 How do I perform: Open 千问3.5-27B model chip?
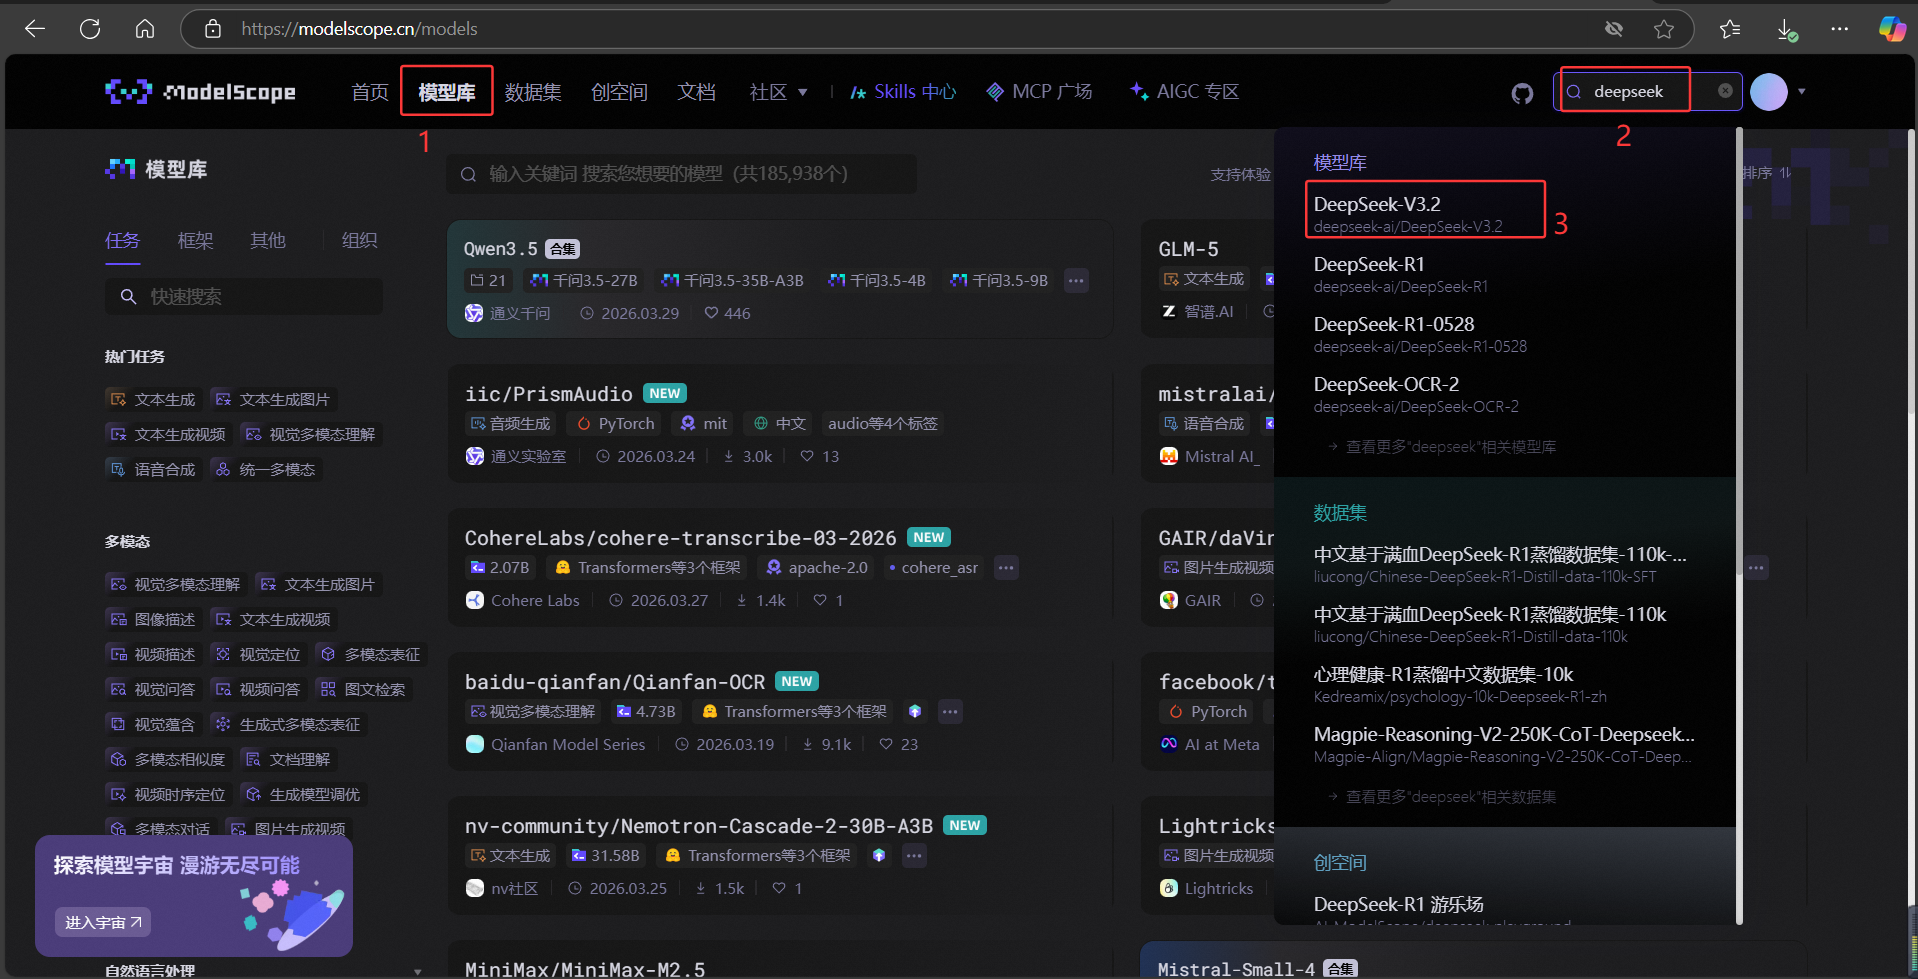584,280
